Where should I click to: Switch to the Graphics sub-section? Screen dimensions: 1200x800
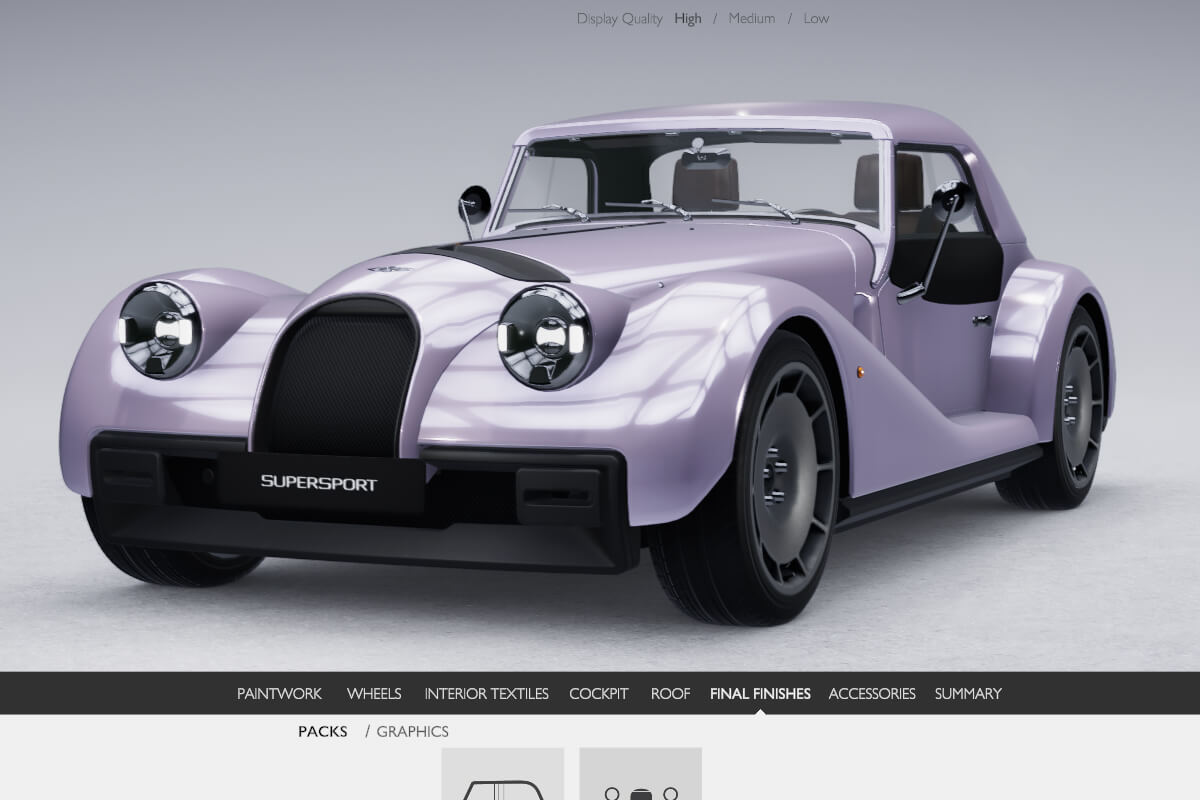click(412, 732)
